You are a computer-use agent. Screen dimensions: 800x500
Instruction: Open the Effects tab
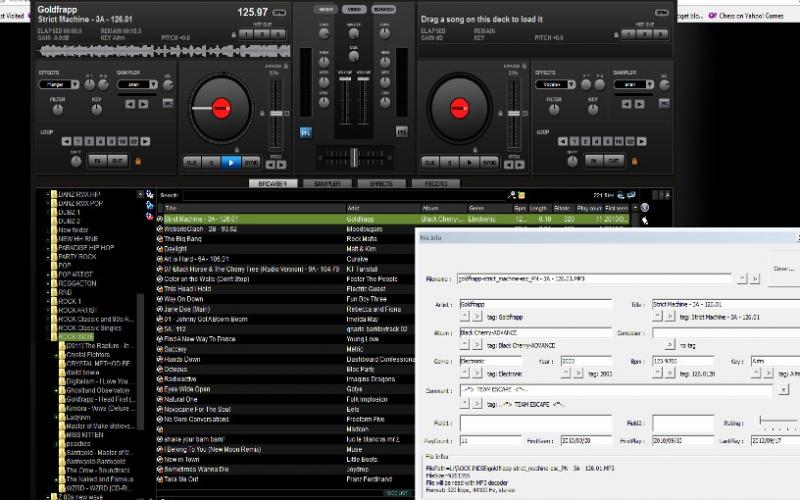[x=380, y=184]
